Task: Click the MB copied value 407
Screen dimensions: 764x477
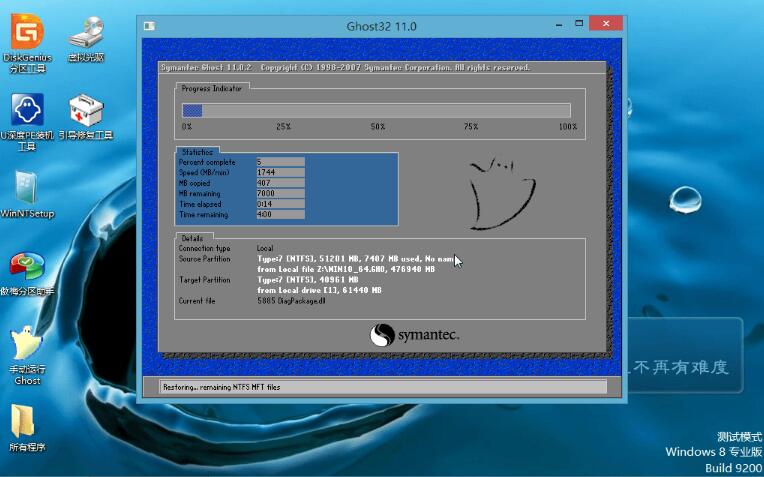Action: pyautogui.click(x=281, y=183)
